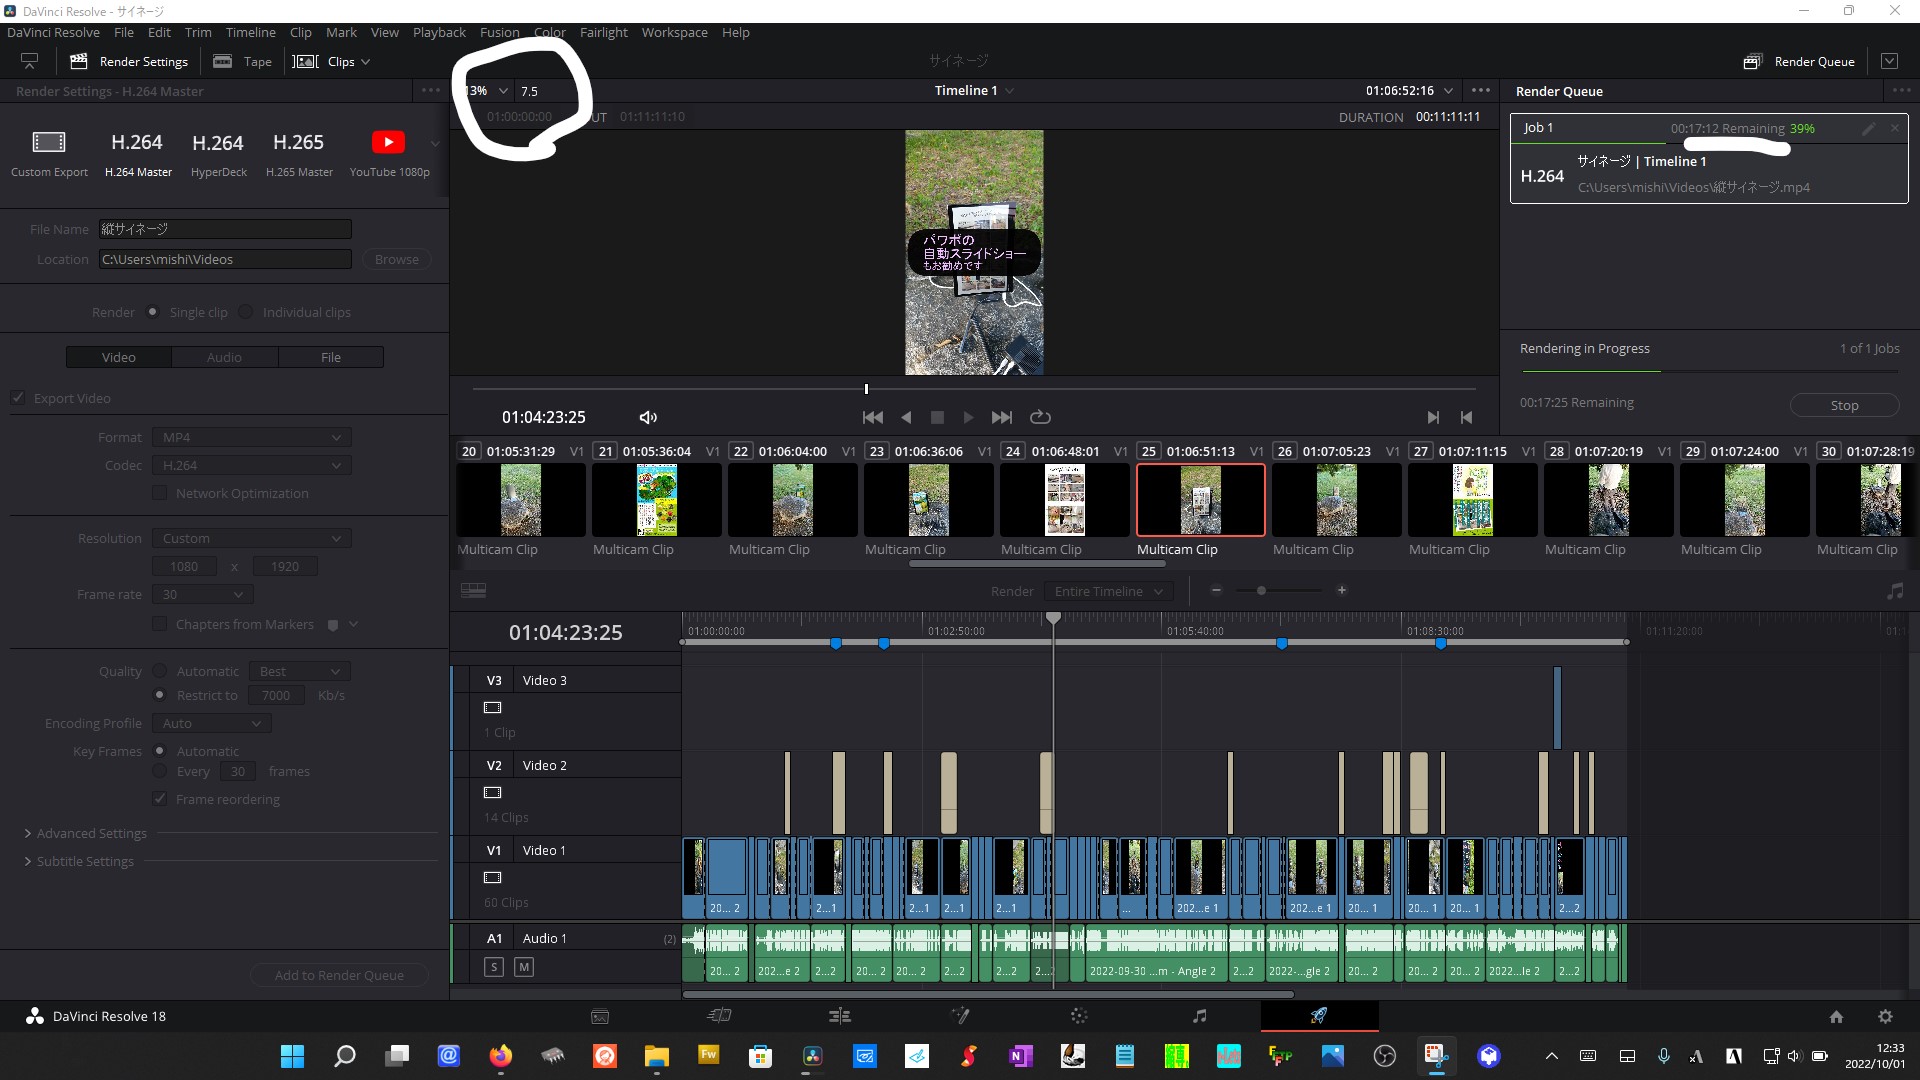Enable Frame reordering checkbox

coord(160,799)
